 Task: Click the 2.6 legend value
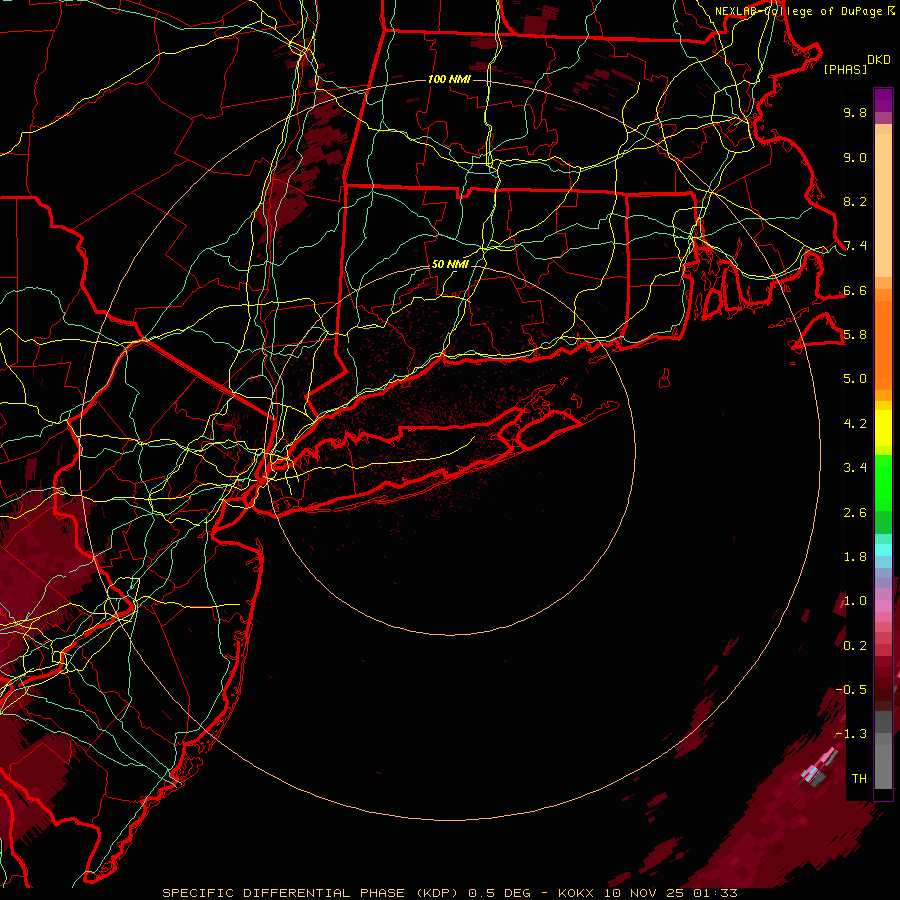[855, 512]
